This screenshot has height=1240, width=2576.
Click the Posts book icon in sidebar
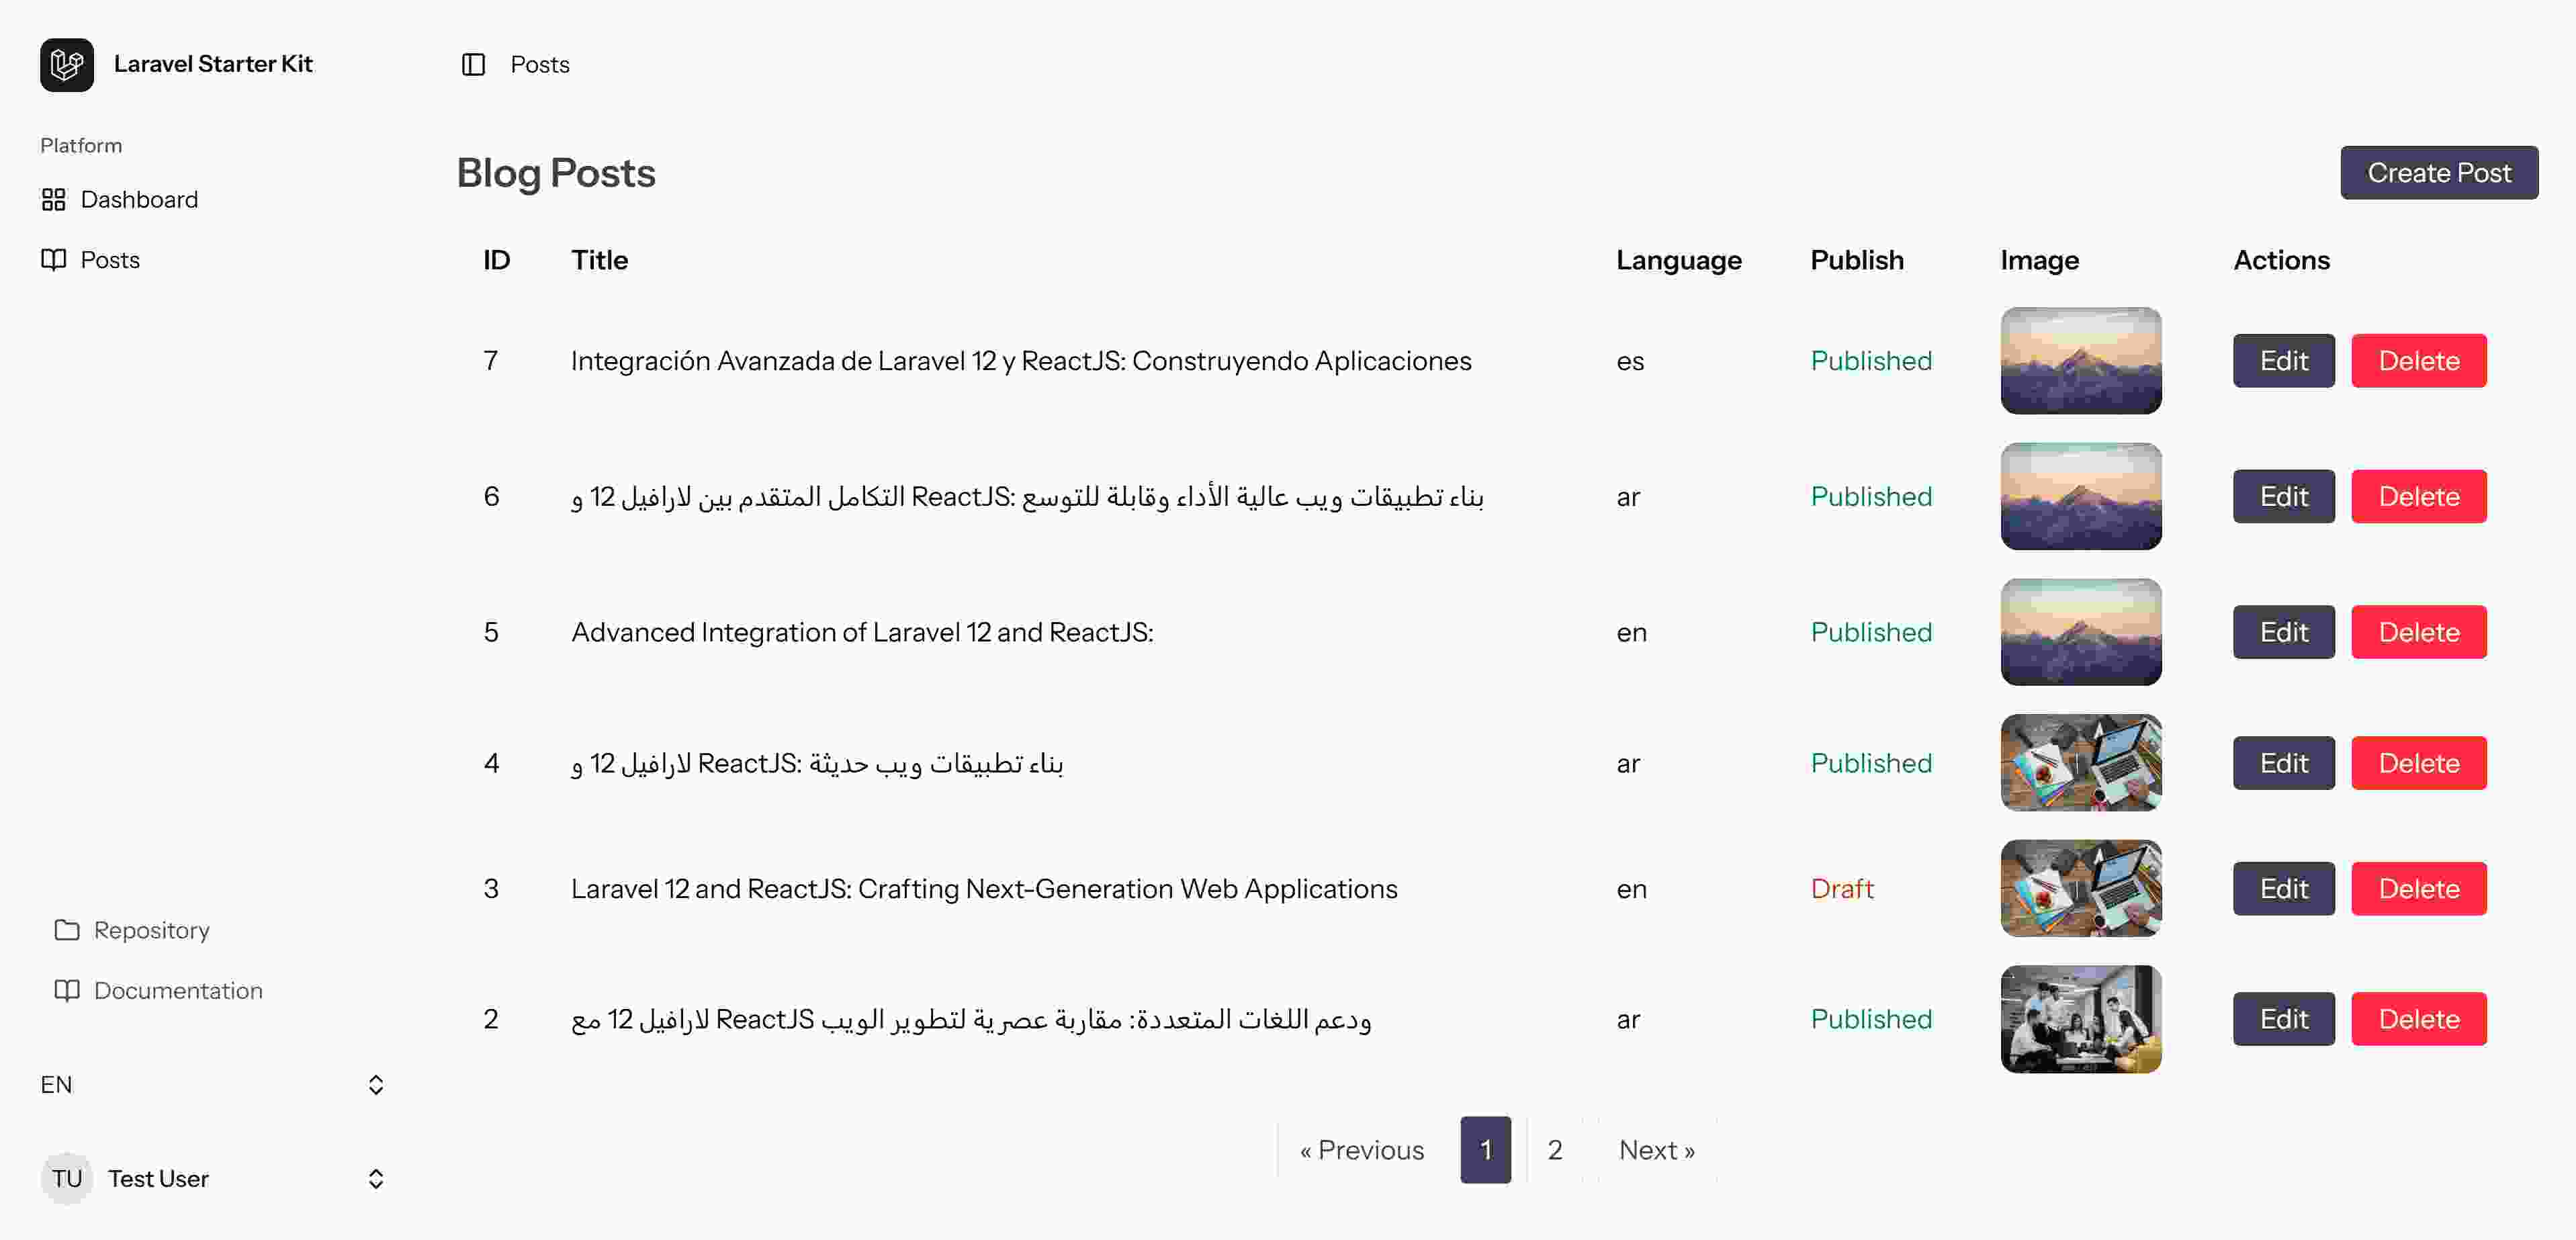point(53,260)
